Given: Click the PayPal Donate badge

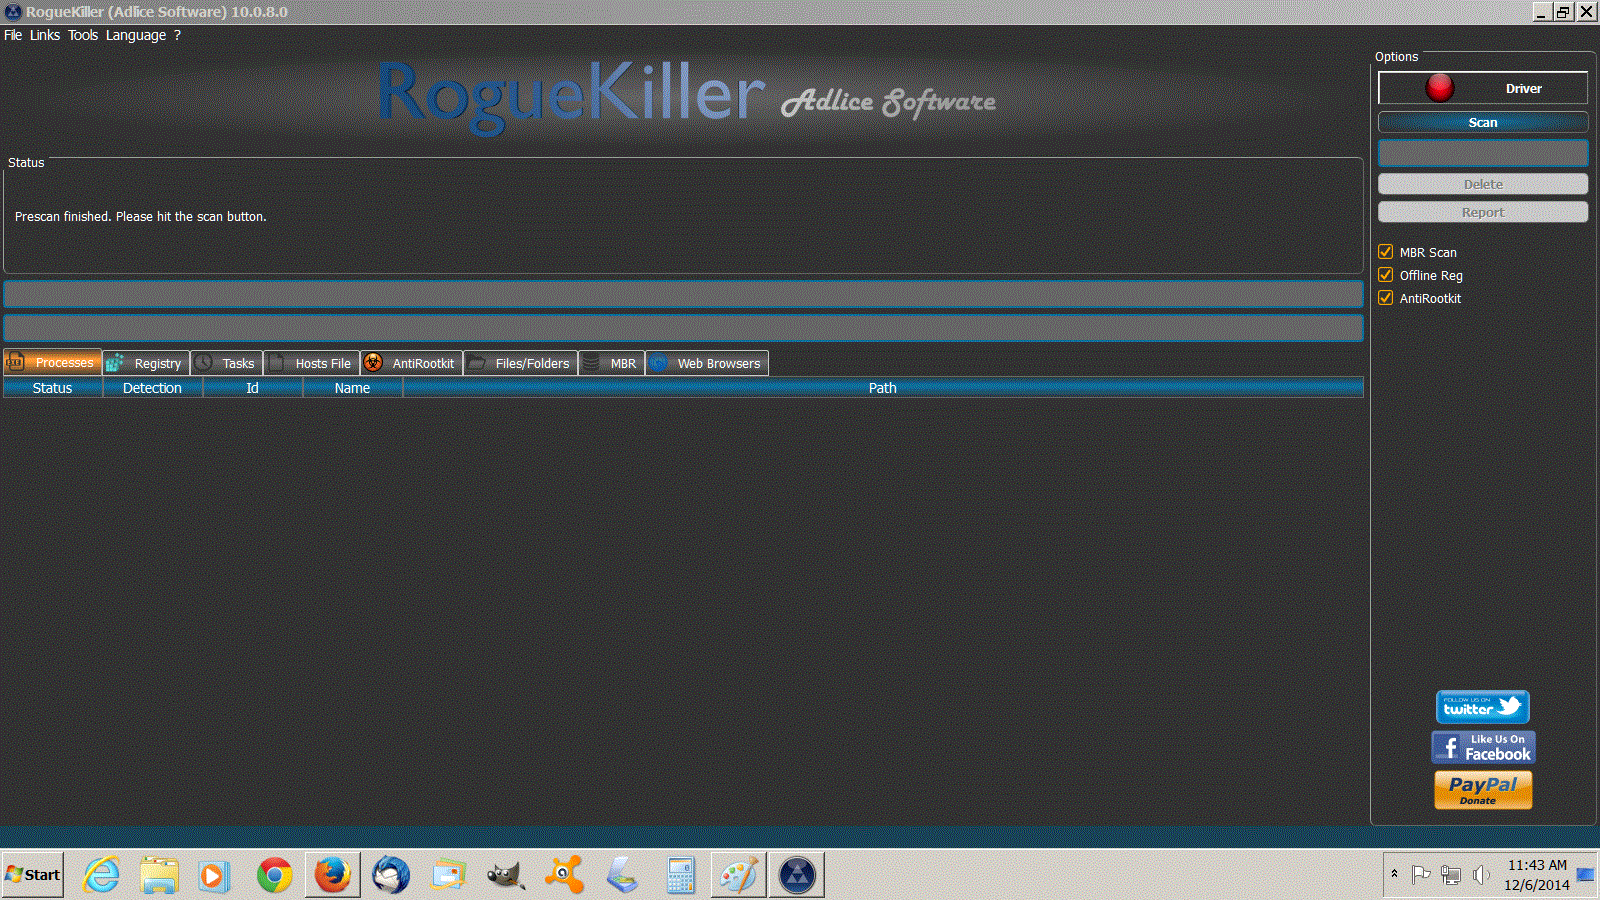Looking at the screenshot, I should [1483, 790].
